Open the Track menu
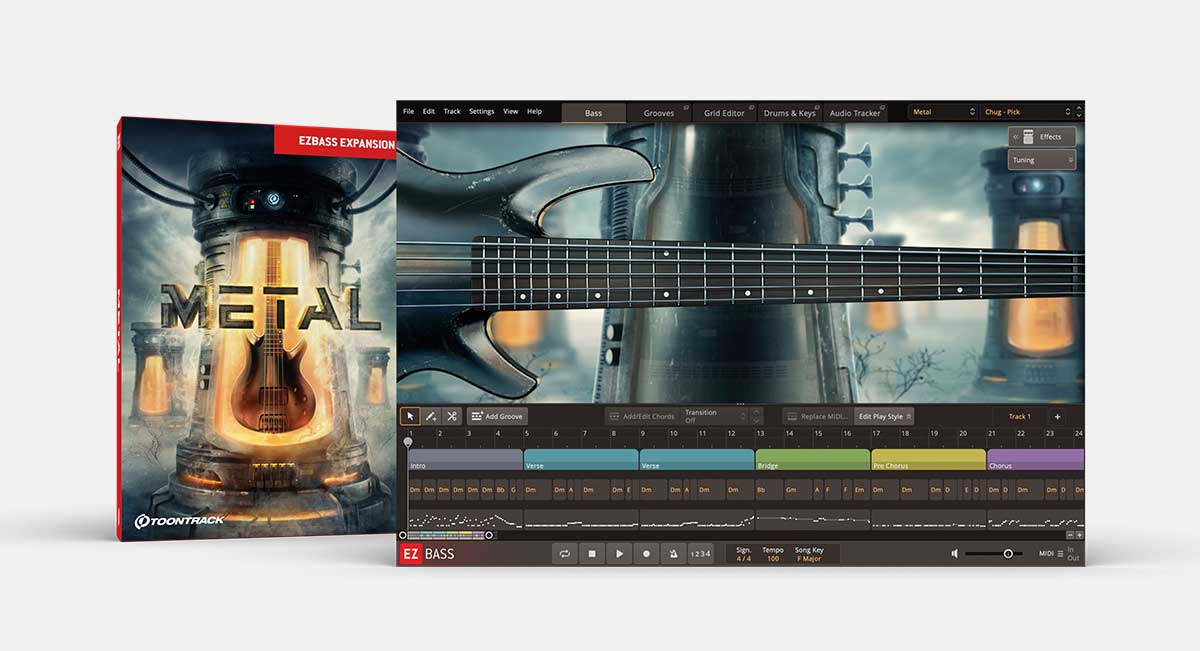1200x651 pixels. [452, 112]
